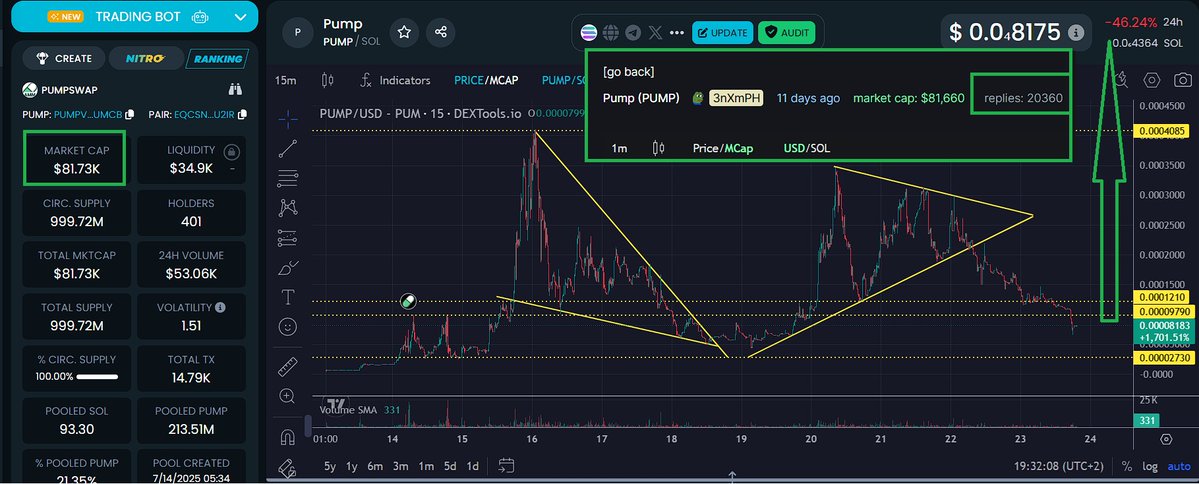Open the NITRO section

pyautogui.click(x=146, y=58)
